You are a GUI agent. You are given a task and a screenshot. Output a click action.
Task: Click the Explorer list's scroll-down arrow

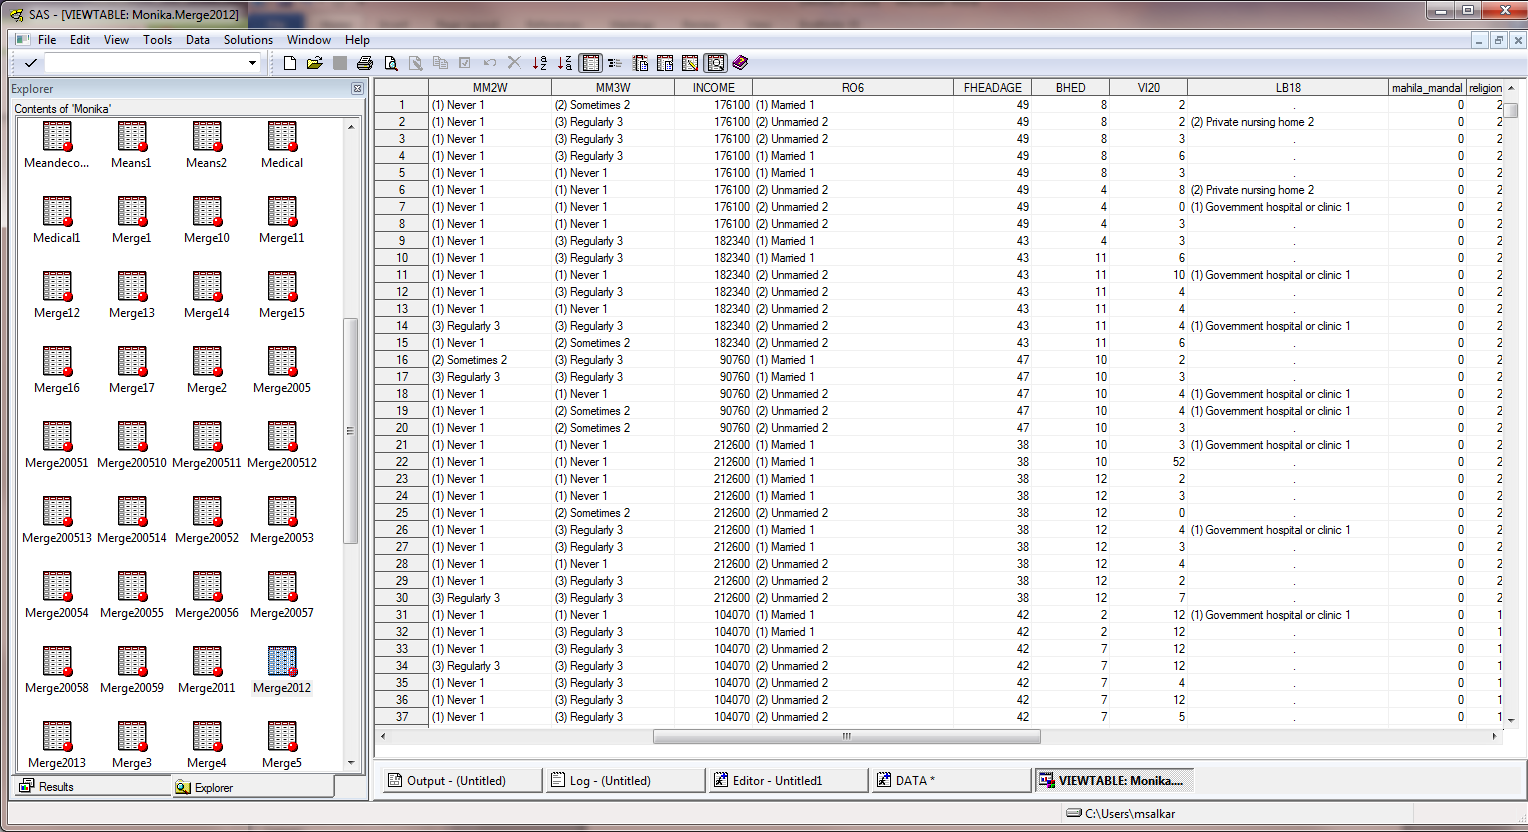tap(350, 763)
